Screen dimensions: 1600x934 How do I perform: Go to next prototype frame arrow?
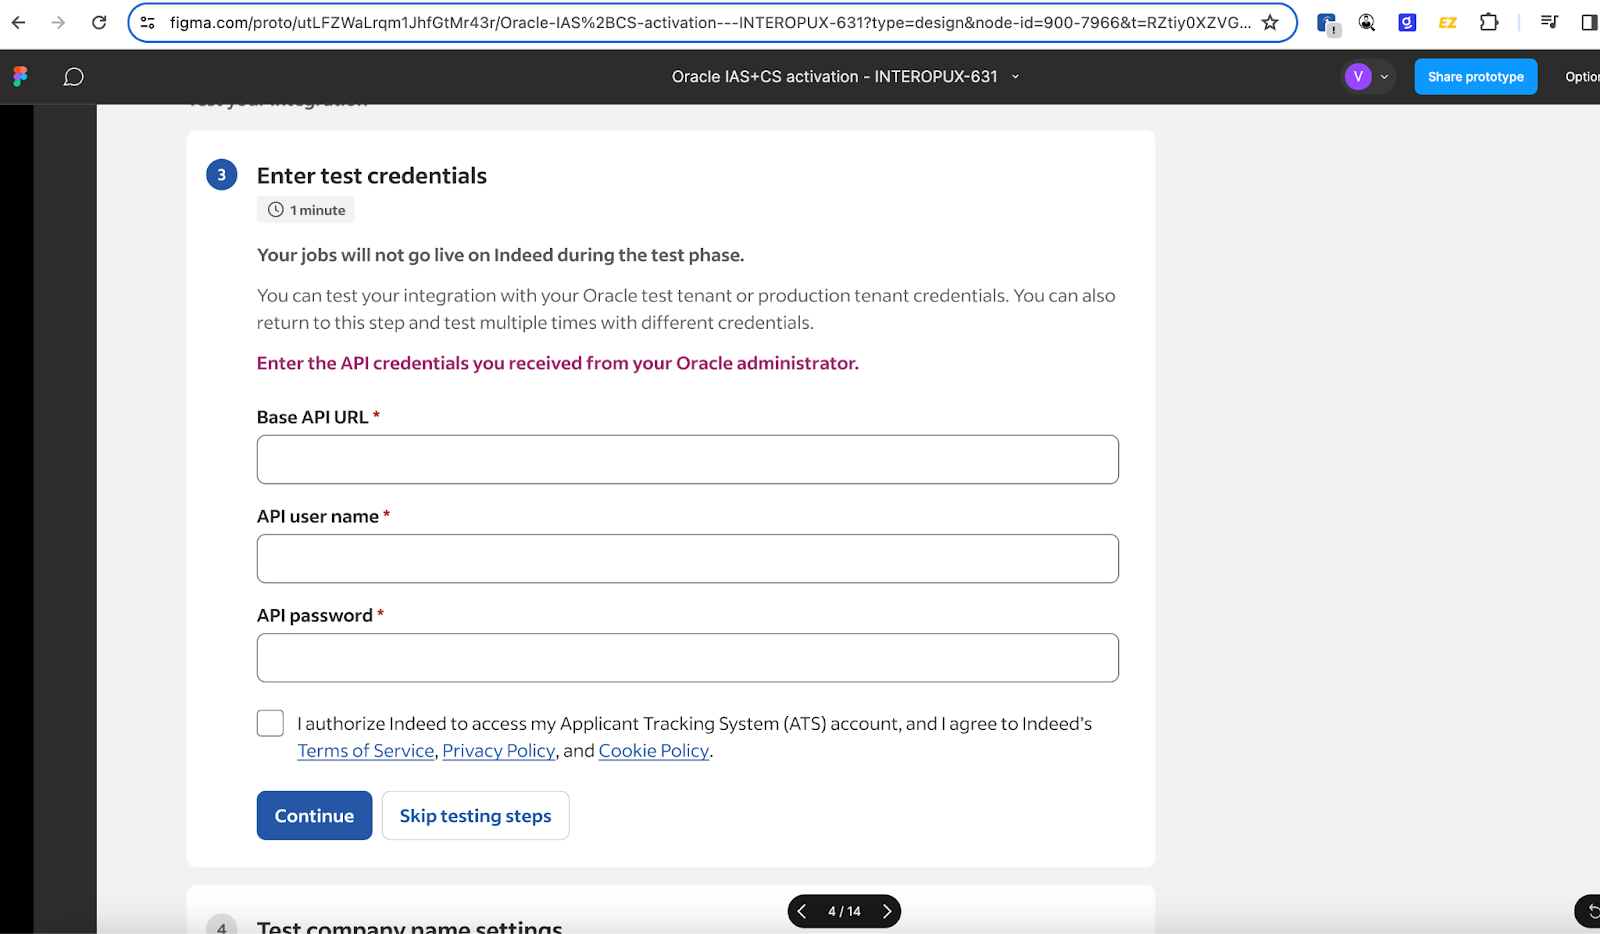pos(887,911)
